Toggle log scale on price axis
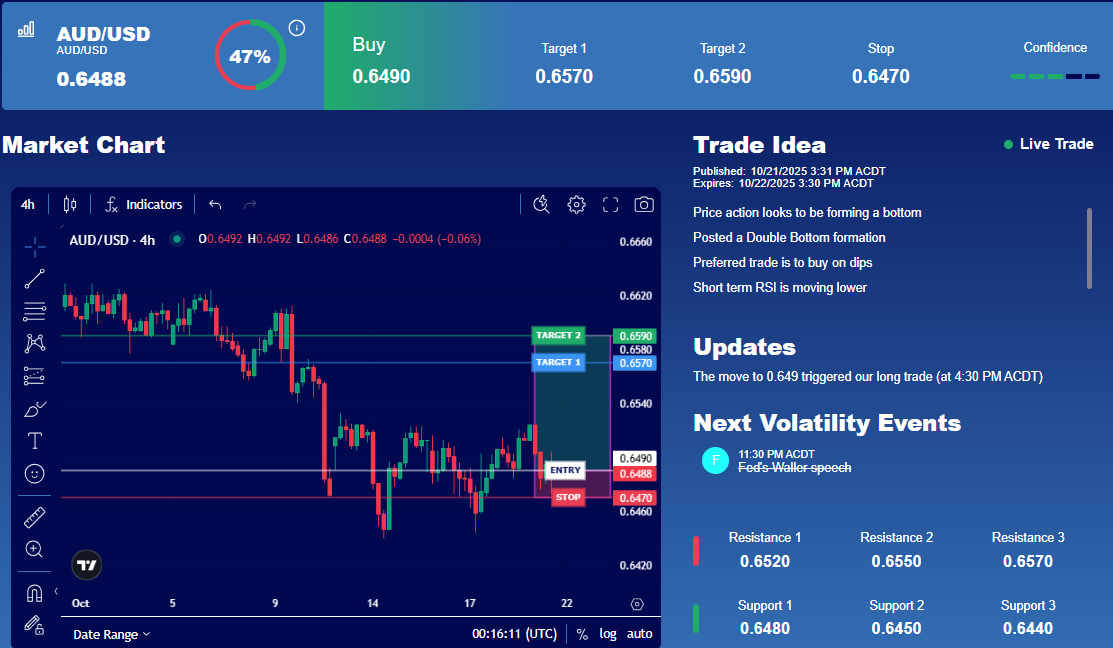 tap(608, 634)
